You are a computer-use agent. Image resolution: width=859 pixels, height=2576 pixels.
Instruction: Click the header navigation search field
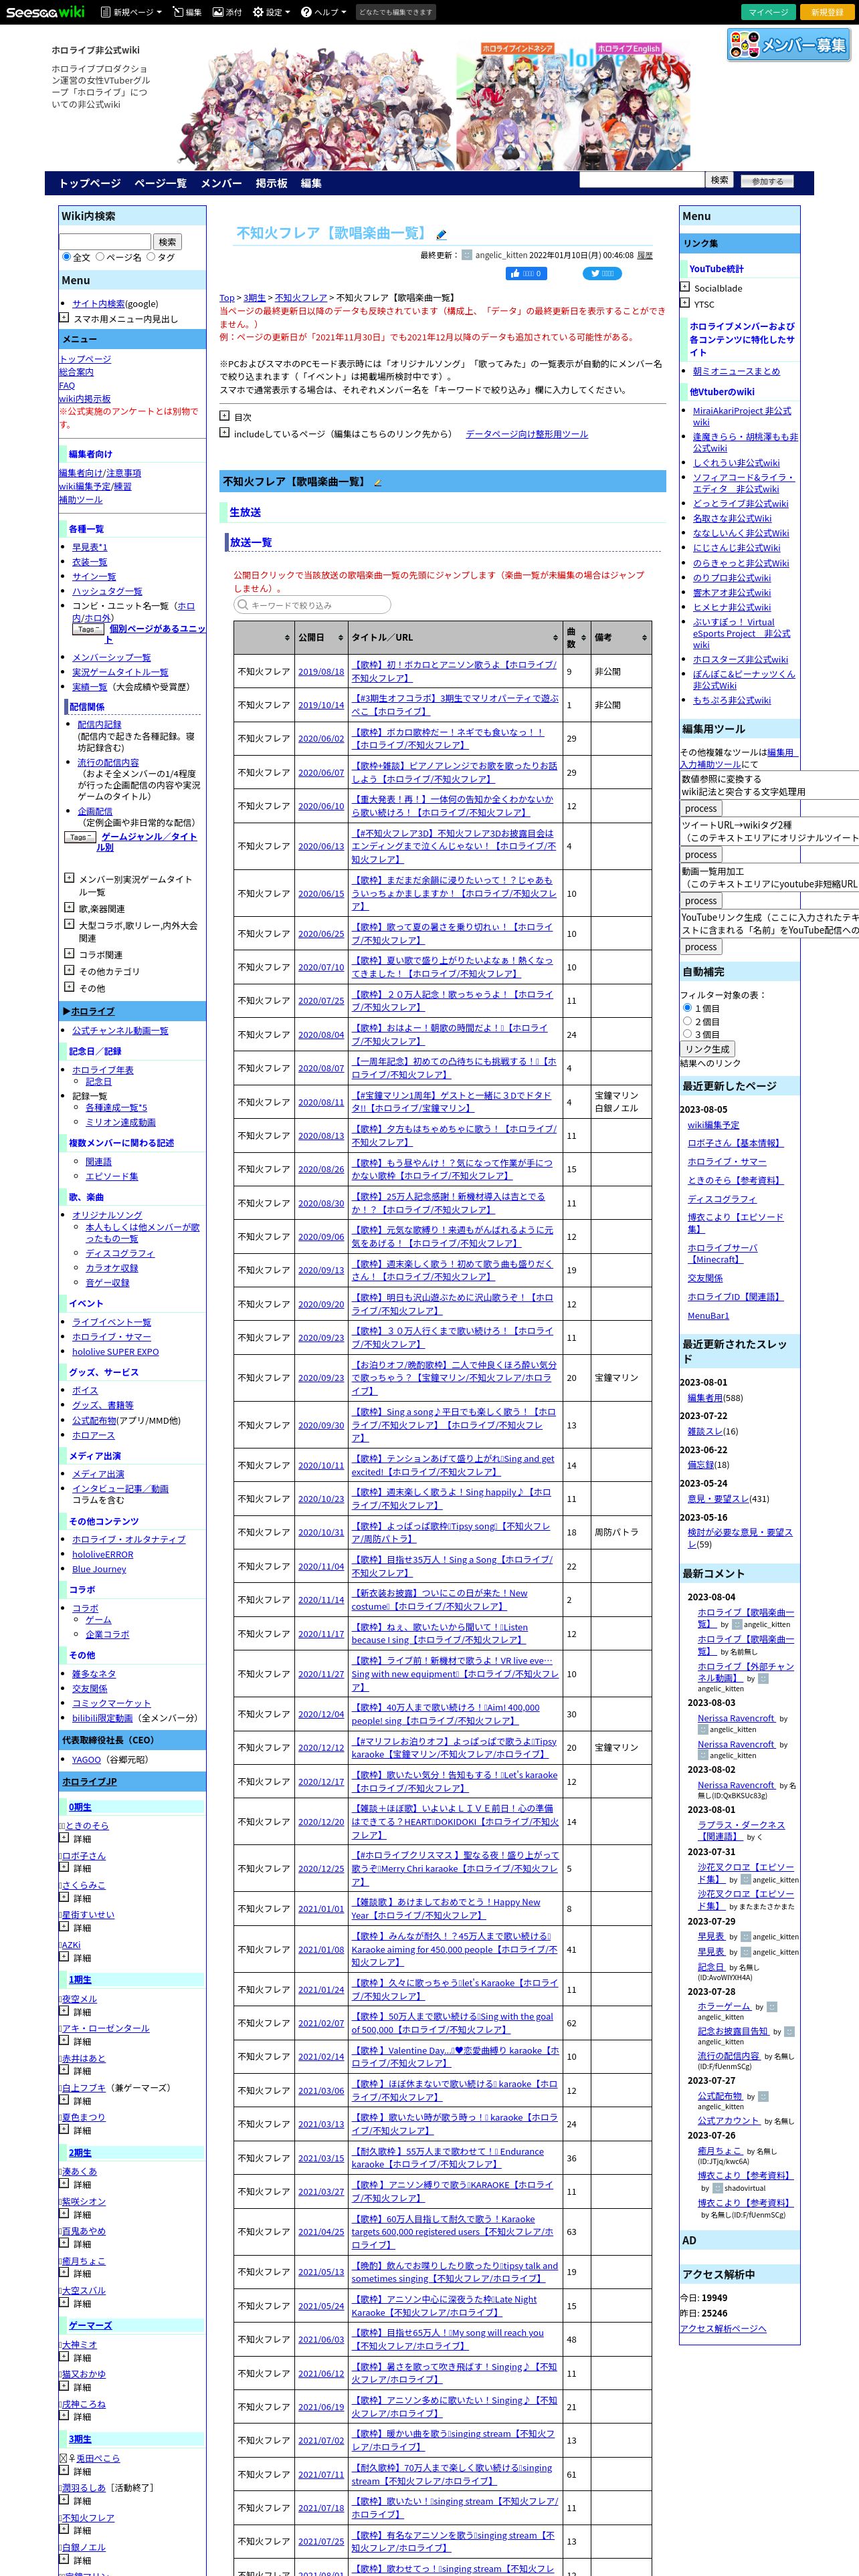coord(642,180)
